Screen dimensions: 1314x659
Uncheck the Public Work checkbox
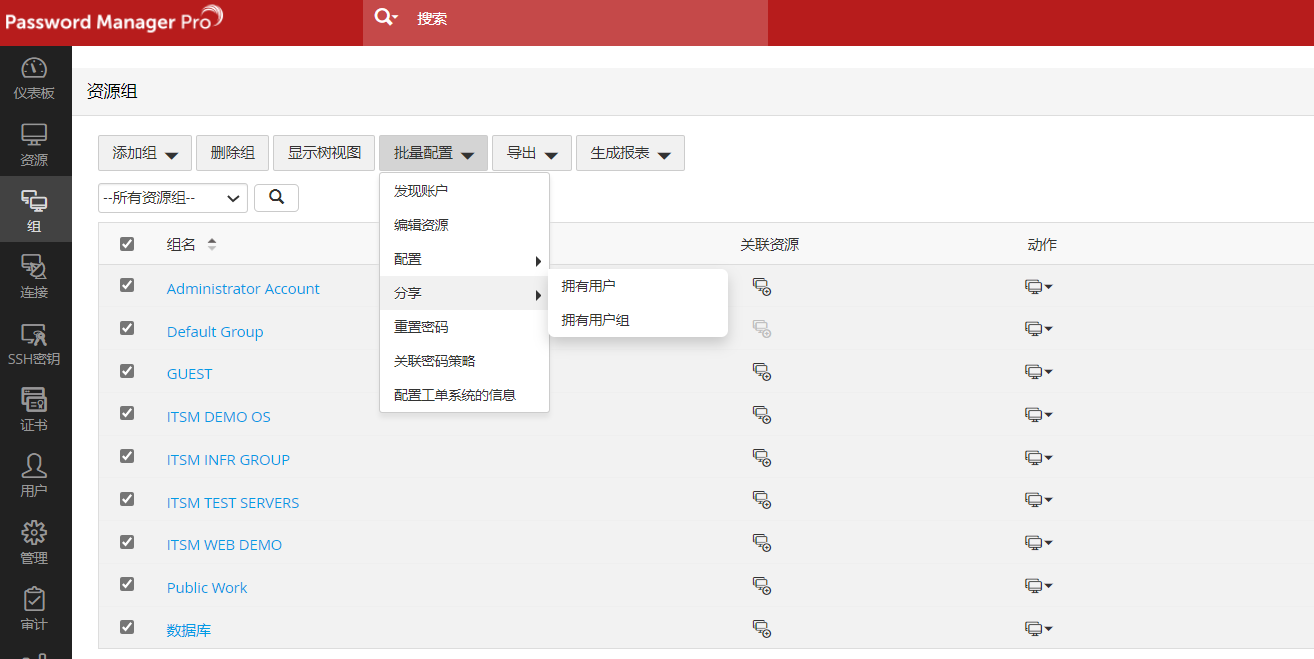click(127, 584)
